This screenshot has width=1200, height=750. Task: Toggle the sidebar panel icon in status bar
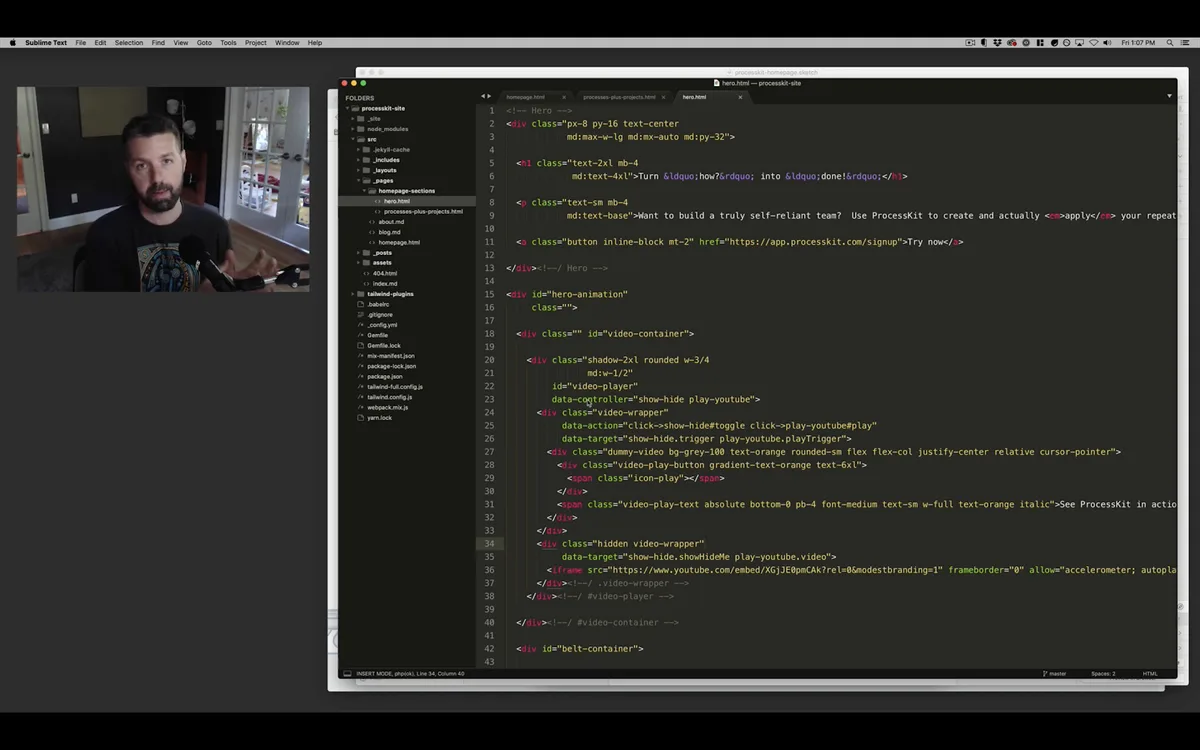tap(347, 674)
